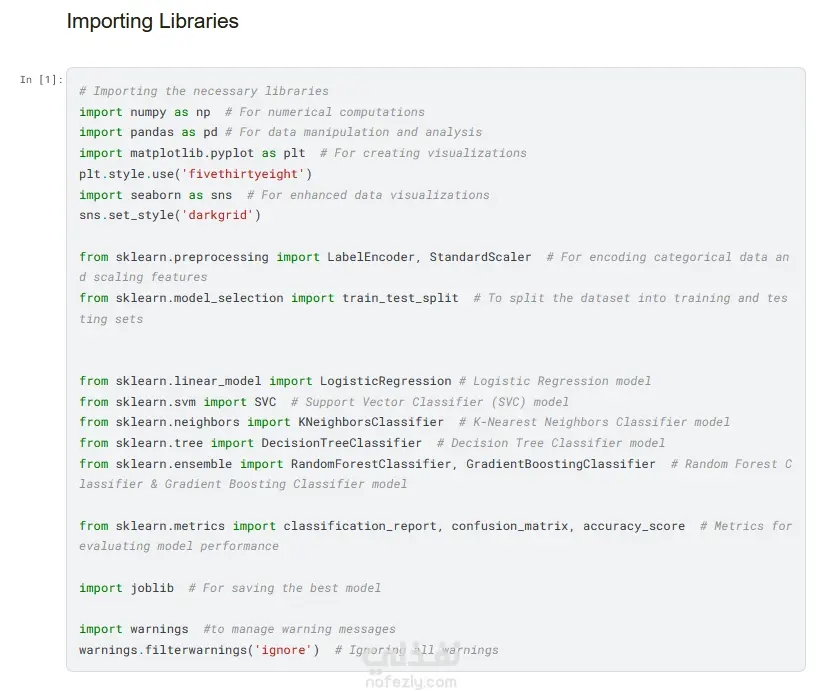This screenshot has height=691, width=821.
Task: Click the "# Importing the necessary libraries" comment
Action: point(204,91)
